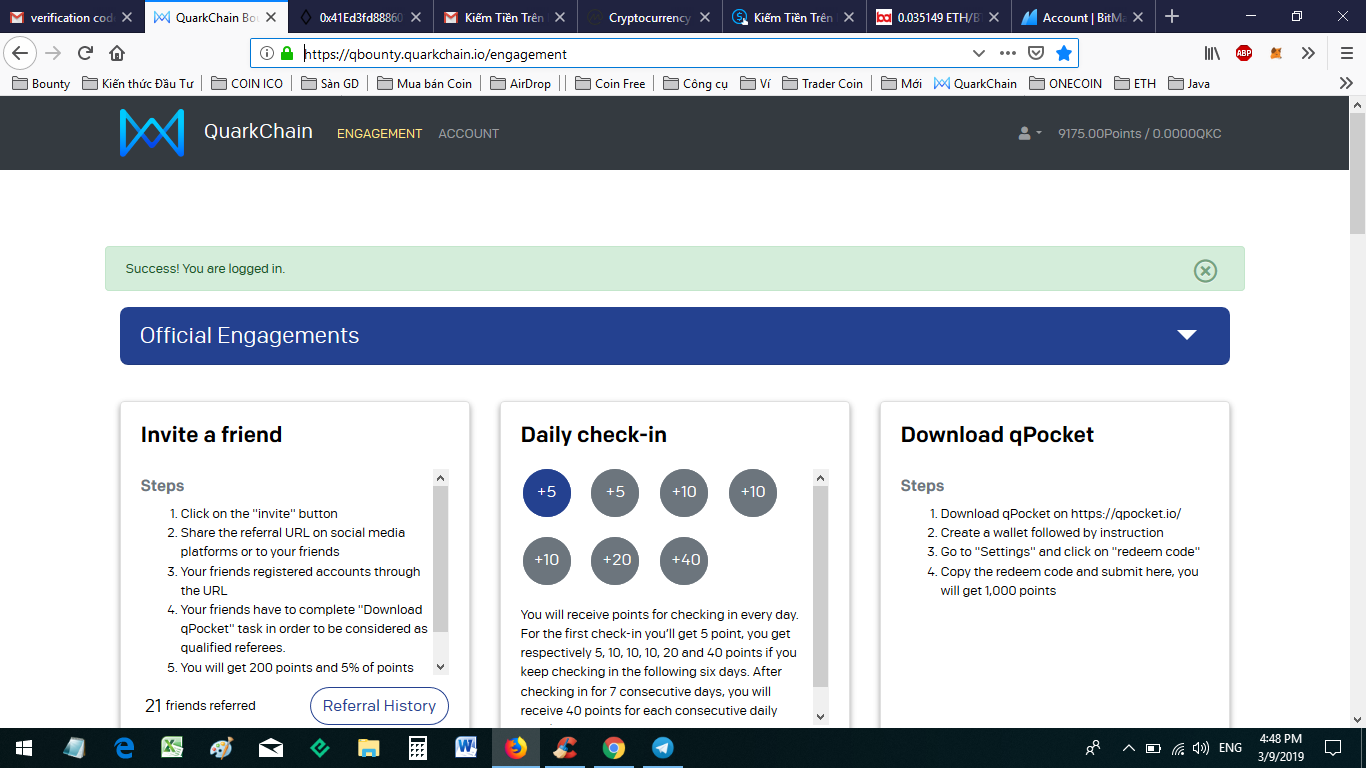Reload the current page
The width and height of the screenshot is (1366, 768).
85,53
